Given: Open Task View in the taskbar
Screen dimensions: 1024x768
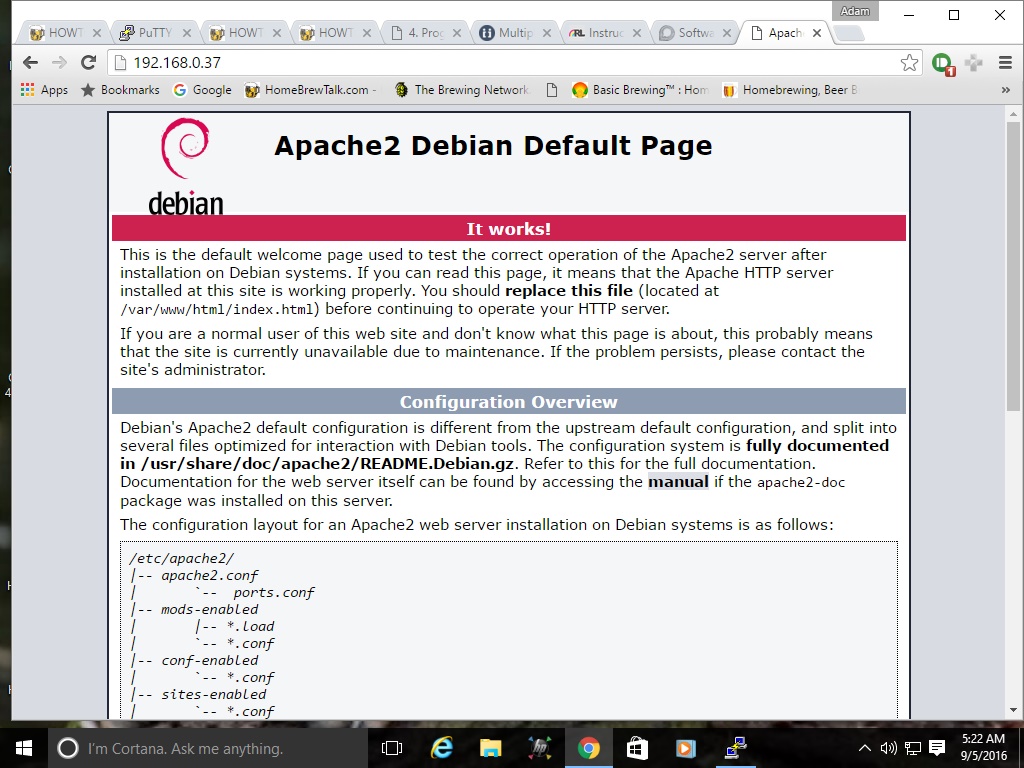Looking at the screenshot, I should [392, 748].
